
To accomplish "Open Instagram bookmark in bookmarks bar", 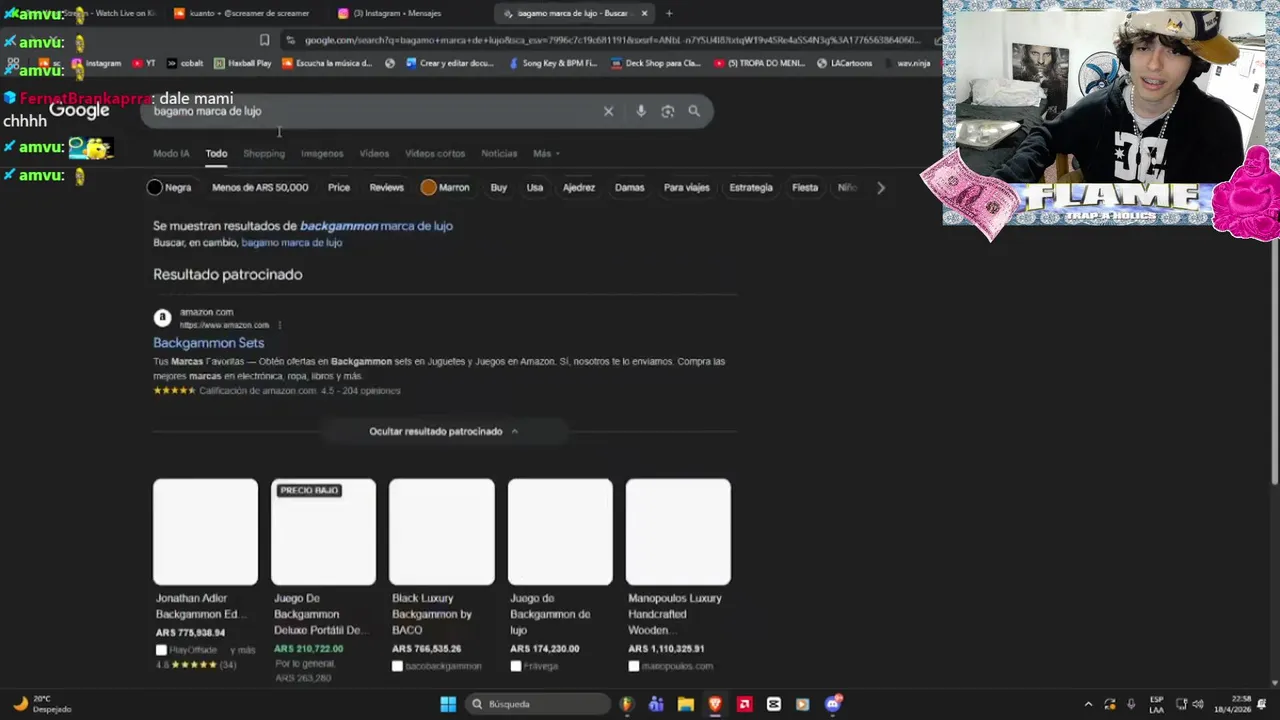I will 96,63.
